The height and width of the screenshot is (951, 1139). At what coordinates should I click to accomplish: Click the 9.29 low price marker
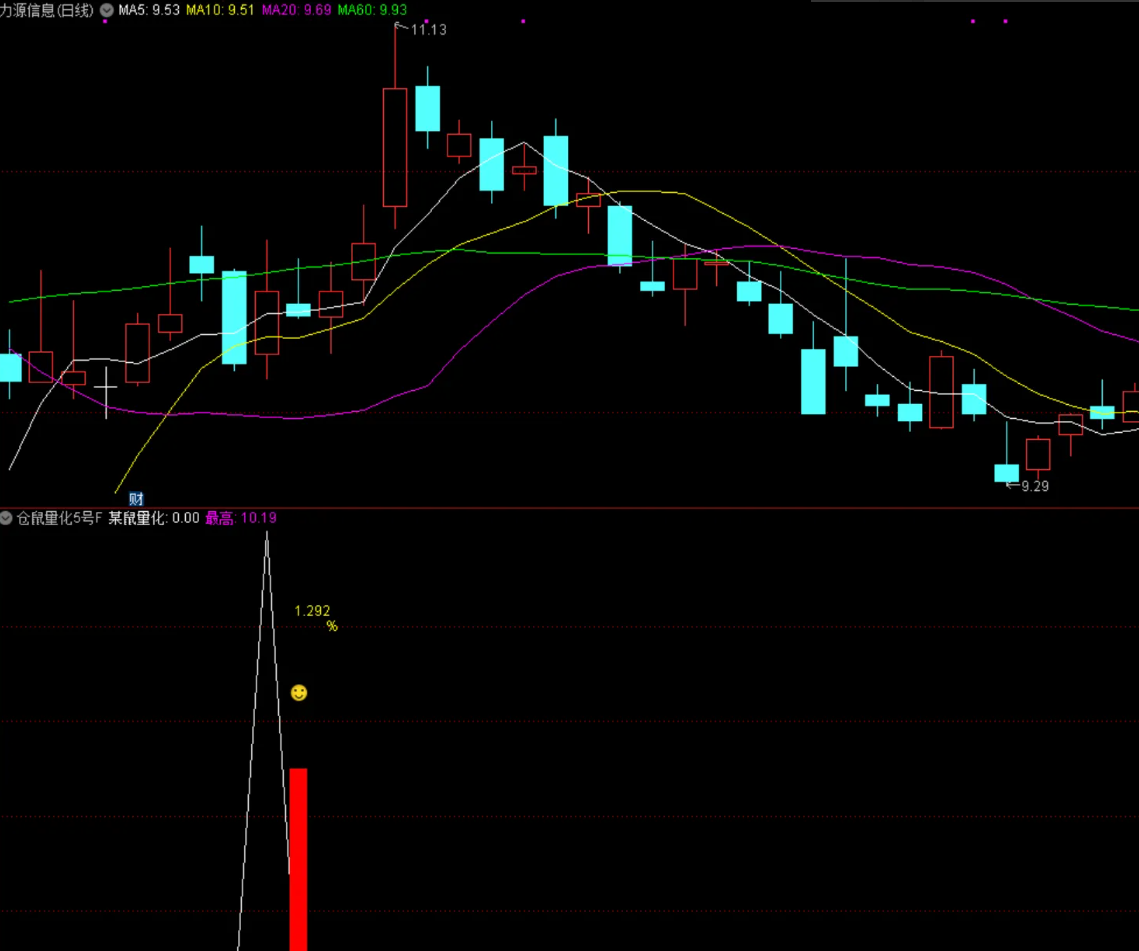tap(1034, 486)
